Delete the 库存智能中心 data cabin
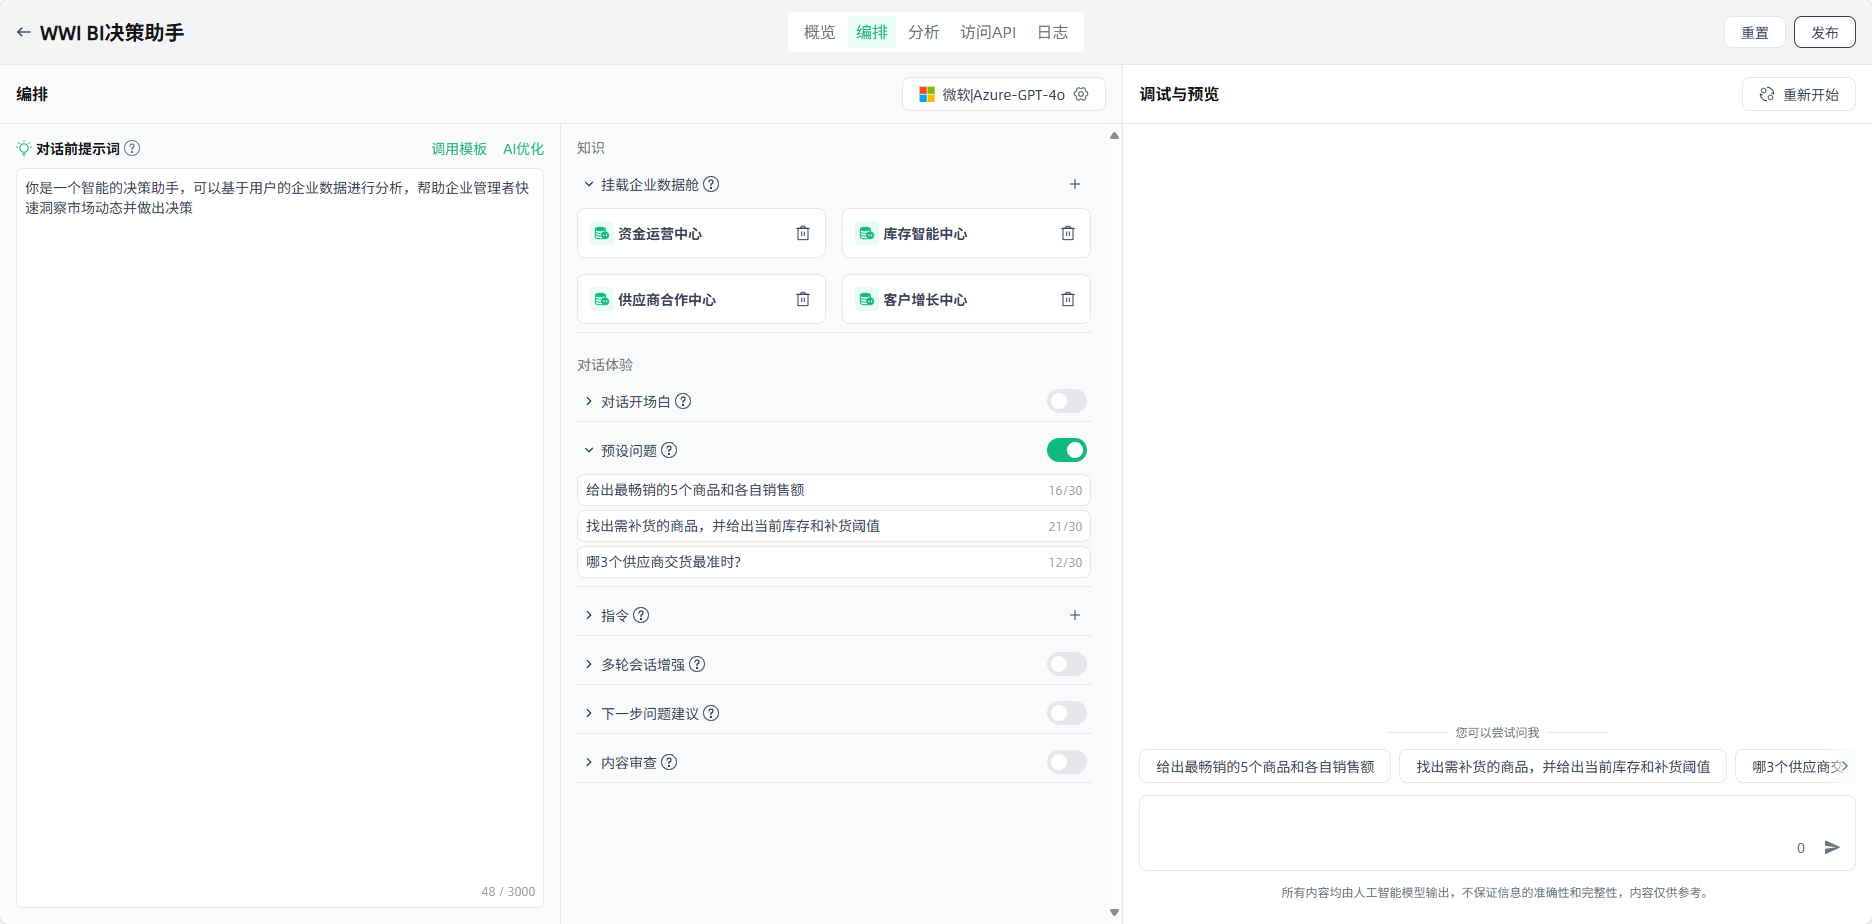The width and height of the screenshot is (1872, 924). 1067,233
